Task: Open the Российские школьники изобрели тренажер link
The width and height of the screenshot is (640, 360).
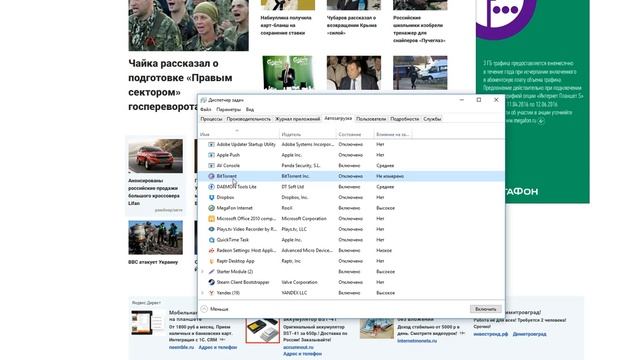Action: click(419, 29)
